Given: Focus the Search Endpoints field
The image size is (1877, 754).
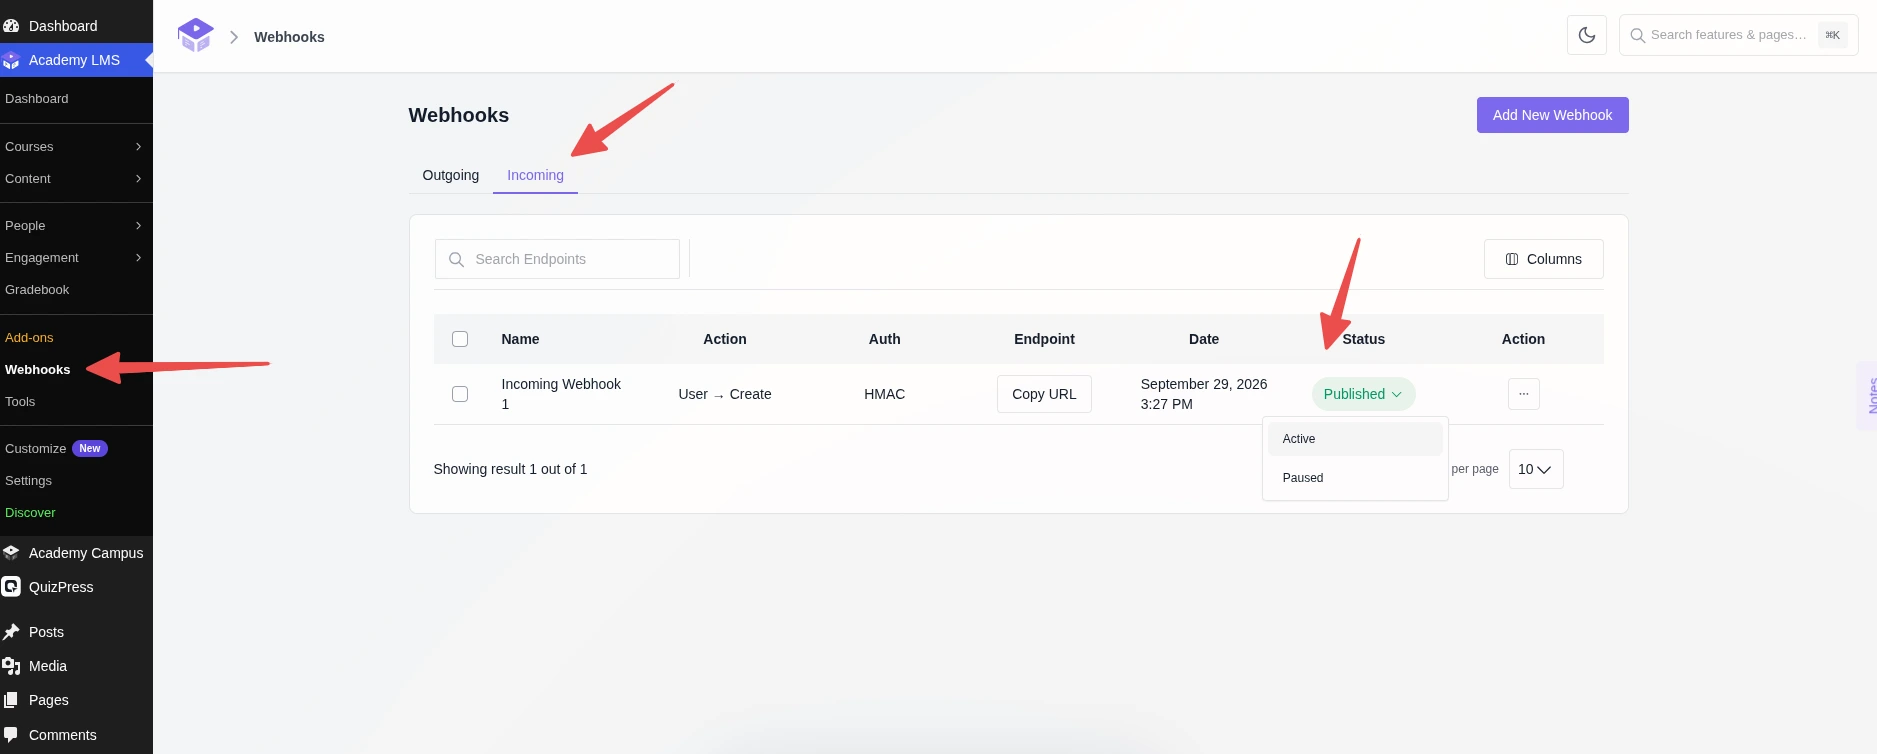Looking at the screenshot, I should click(557, 259).
